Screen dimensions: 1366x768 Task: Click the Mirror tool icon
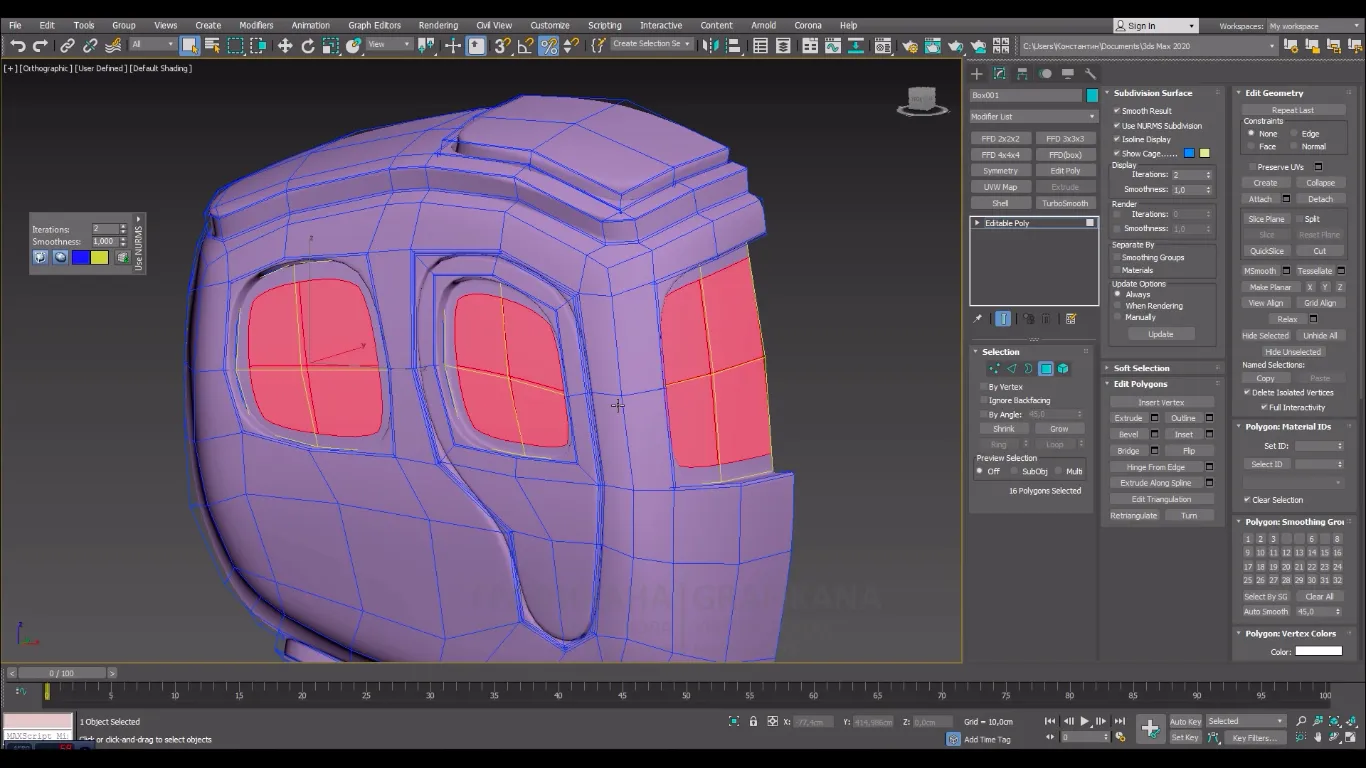point(709,46)
